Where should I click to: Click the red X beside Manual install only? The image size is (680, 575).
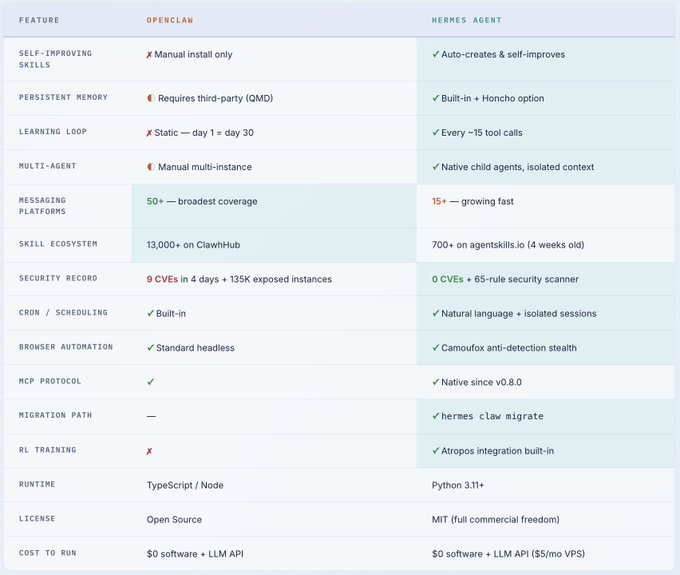(149, 55)
